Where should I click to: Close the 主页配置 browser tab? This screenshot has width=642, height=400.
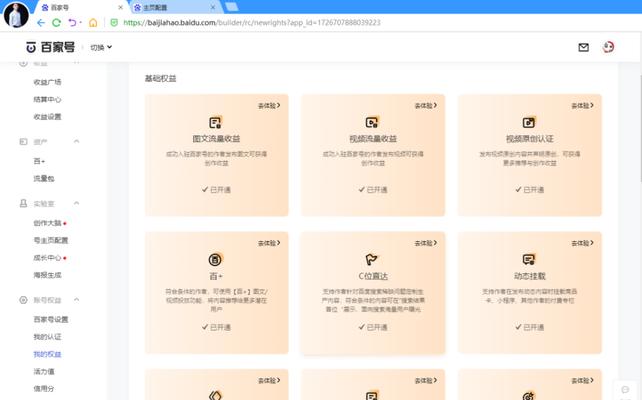213,7
